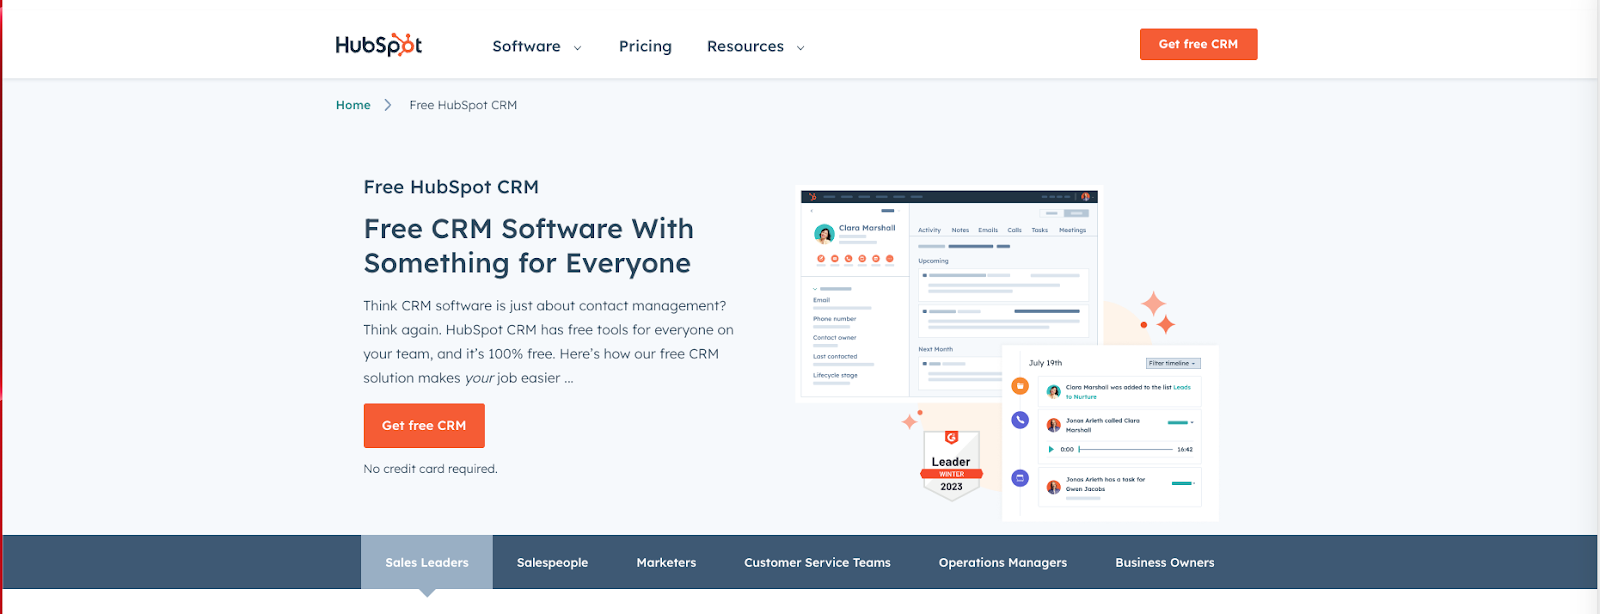This screenshot has height=614, width=1600.
Task: Expand the Resources menu
Action: click(x=755, y=46)
